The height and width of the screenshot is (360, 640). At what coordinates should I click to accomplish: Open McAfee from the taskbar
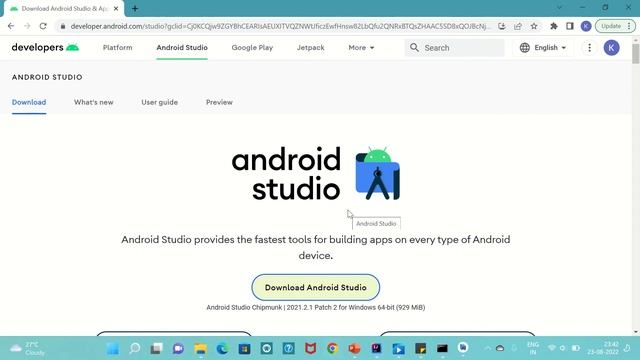click(x=311, y=349)
